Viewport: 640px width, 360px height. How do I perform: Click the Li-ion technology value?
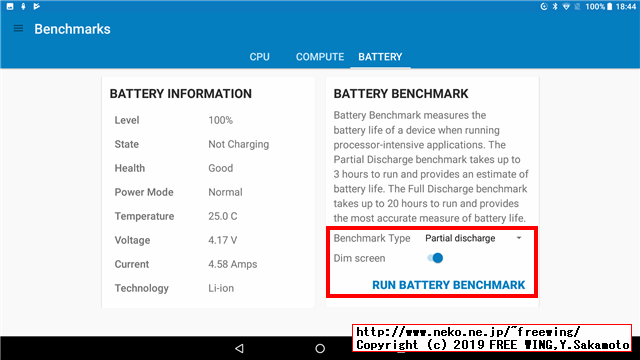click(x=221, y=288)
